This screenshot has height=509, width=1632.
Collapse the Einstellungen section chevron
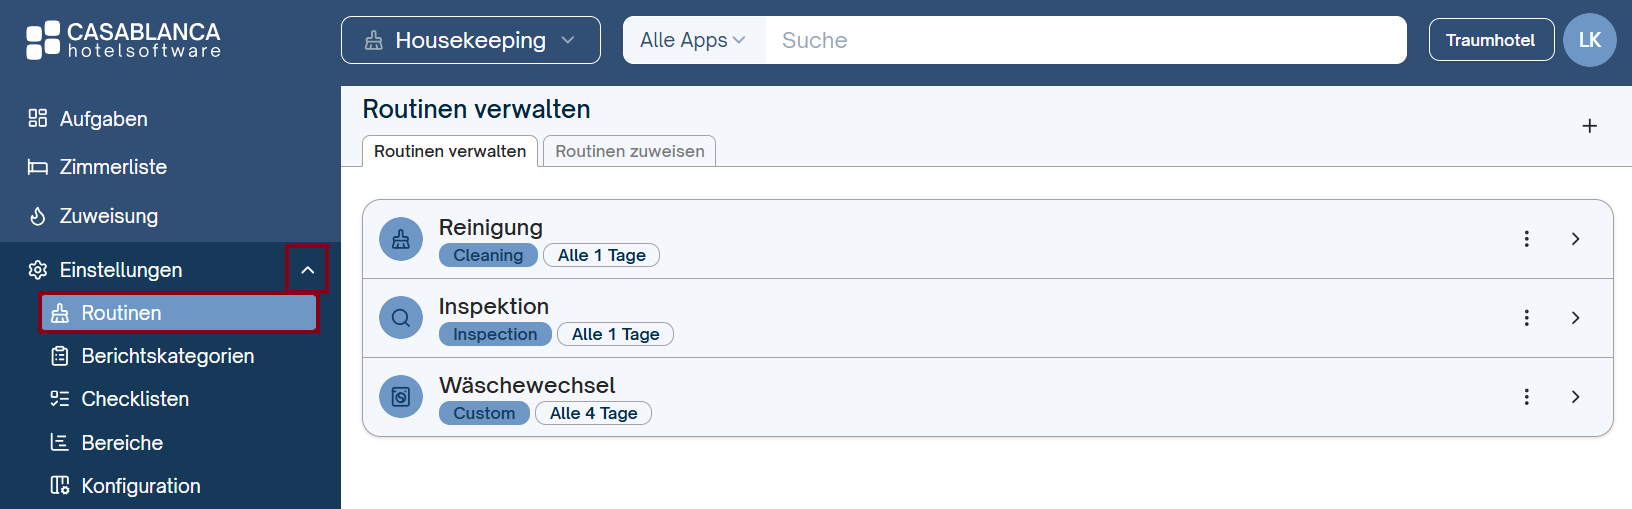[308, 270]
